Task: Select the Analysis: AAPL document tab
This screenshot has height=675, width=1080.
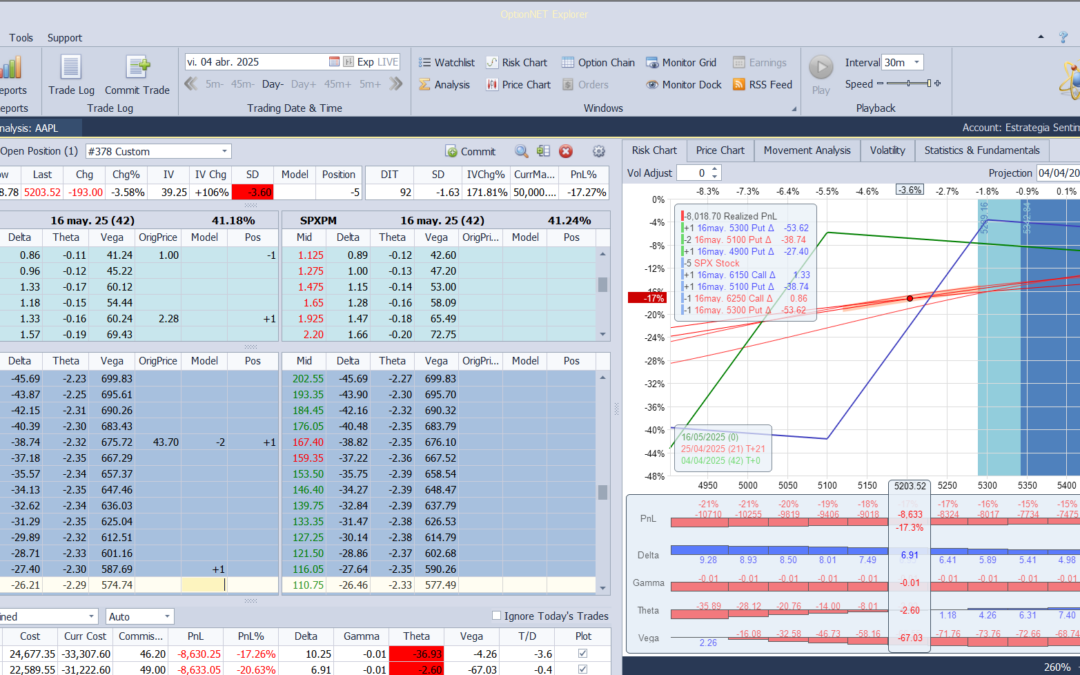Action: coord(40,128)
